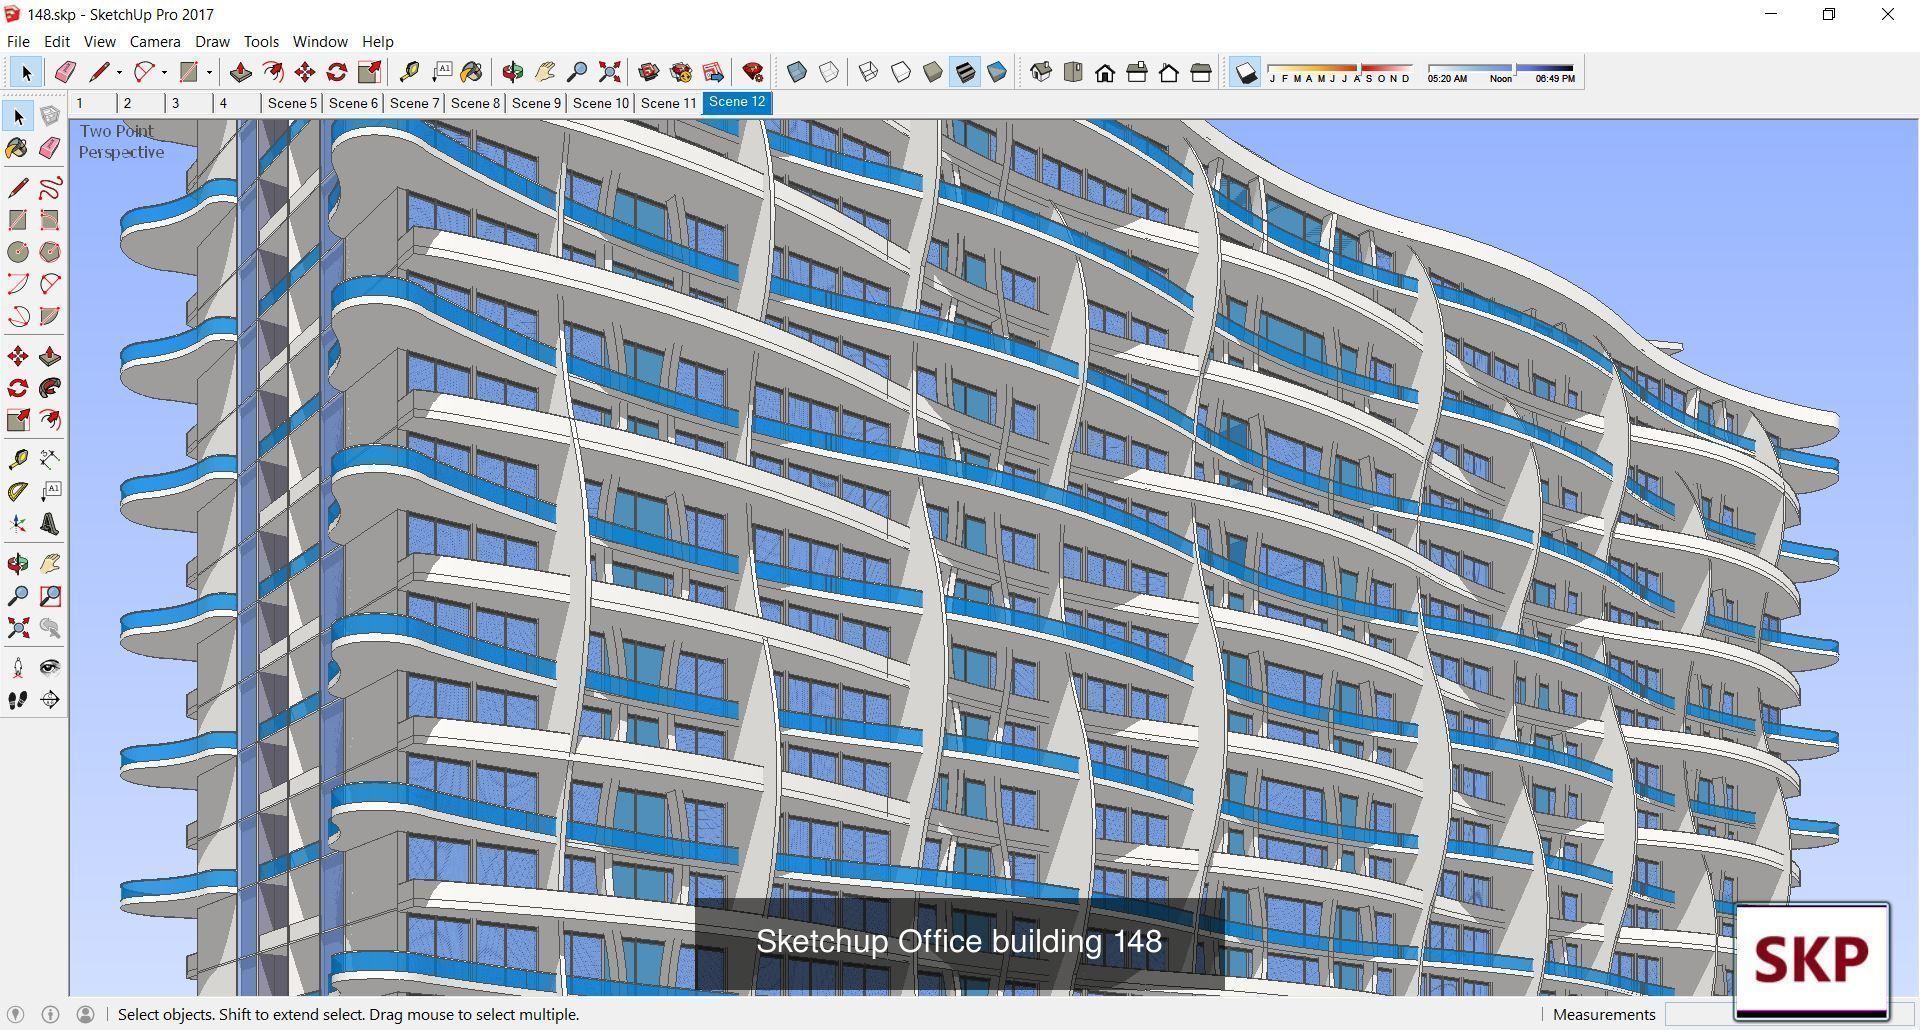Click Zoom Extents in top toolbar
This screenshot has width=1920, height=1030.
click(x=609, y=72)
